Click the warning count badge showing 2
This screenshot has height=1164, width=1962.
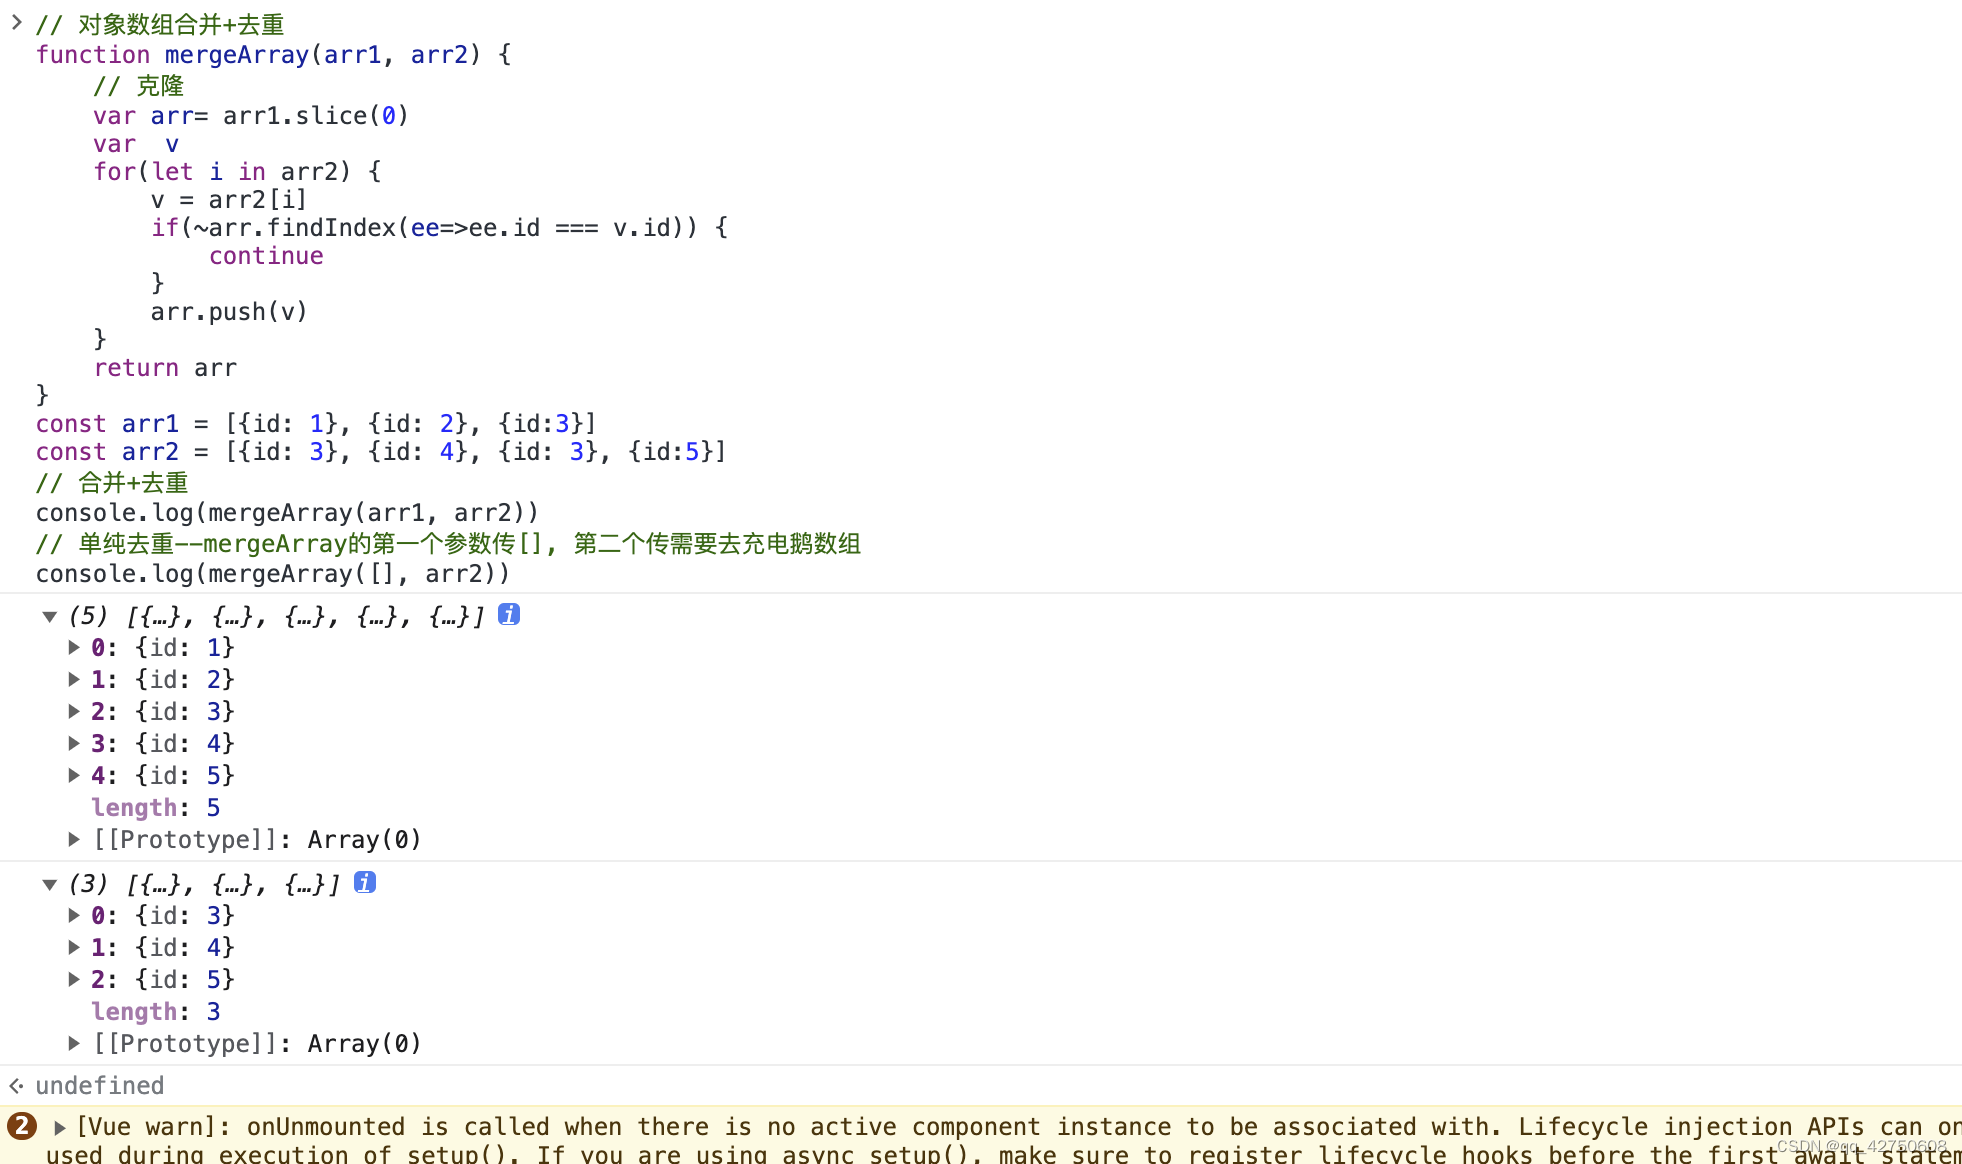click(x=21, y=1127)
